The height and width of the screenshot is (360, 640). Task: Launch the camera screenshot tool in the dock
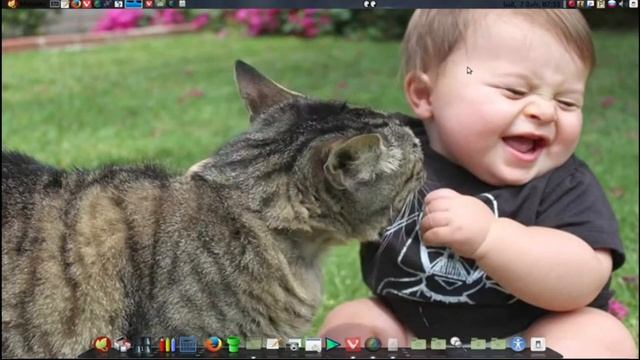tap(293, 345)
